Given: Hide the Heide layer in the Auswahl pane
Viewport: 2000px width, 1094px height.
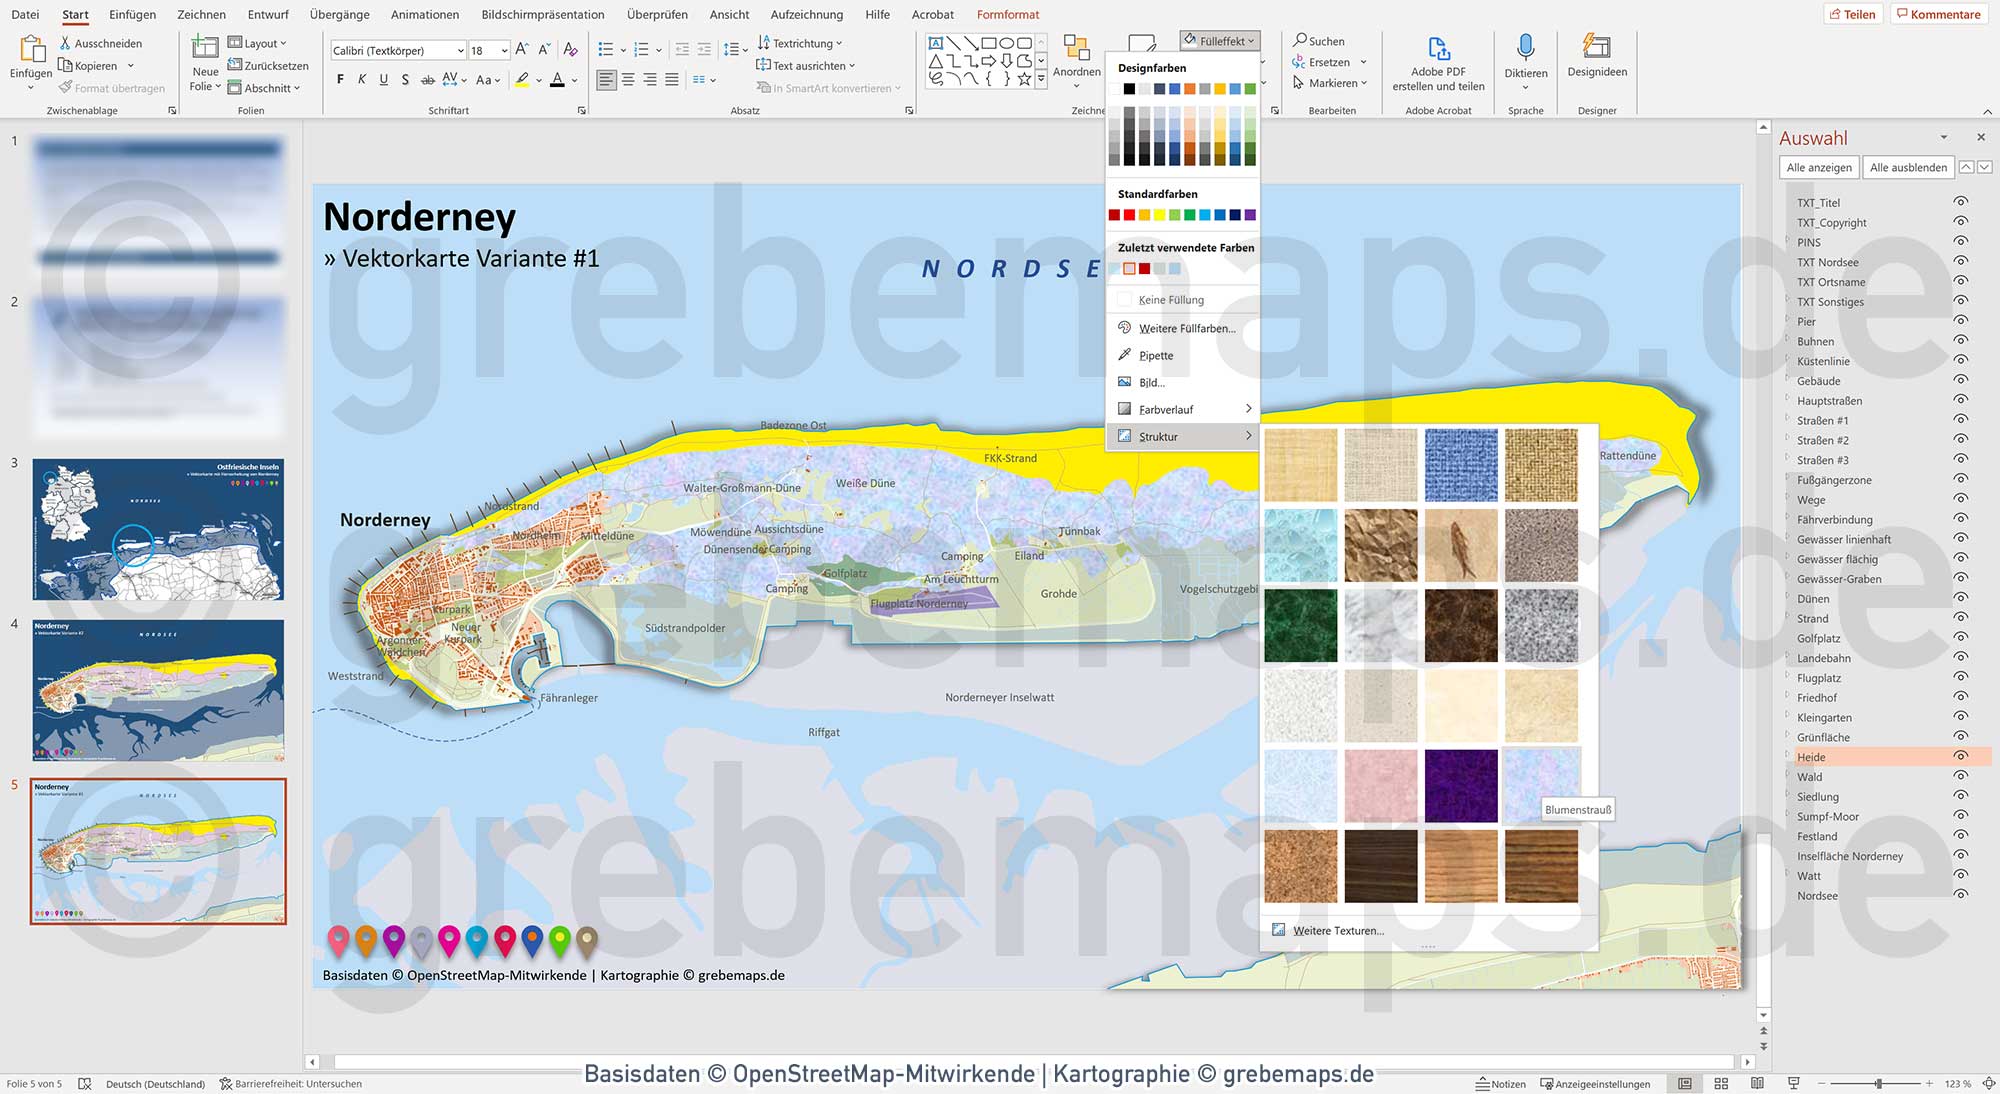Looking at the screenshot, I should tap(1960, 757).
